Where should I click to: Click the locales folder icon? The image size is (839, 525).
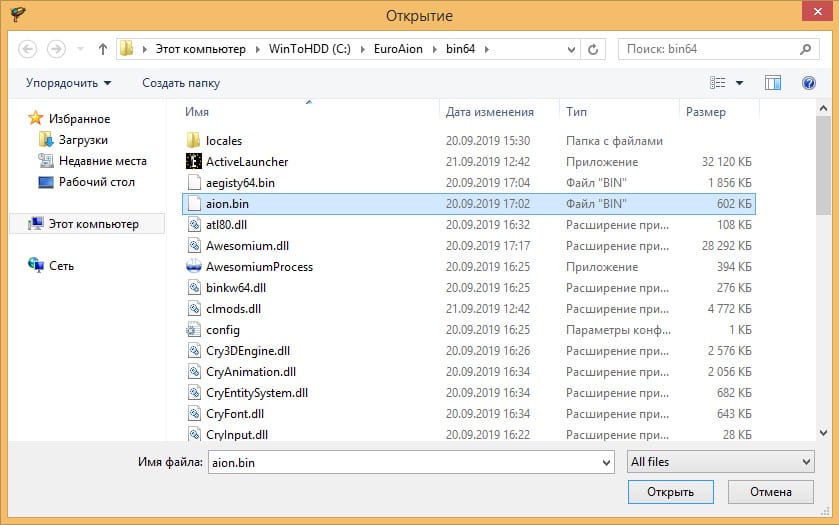(x=194, y=141)
